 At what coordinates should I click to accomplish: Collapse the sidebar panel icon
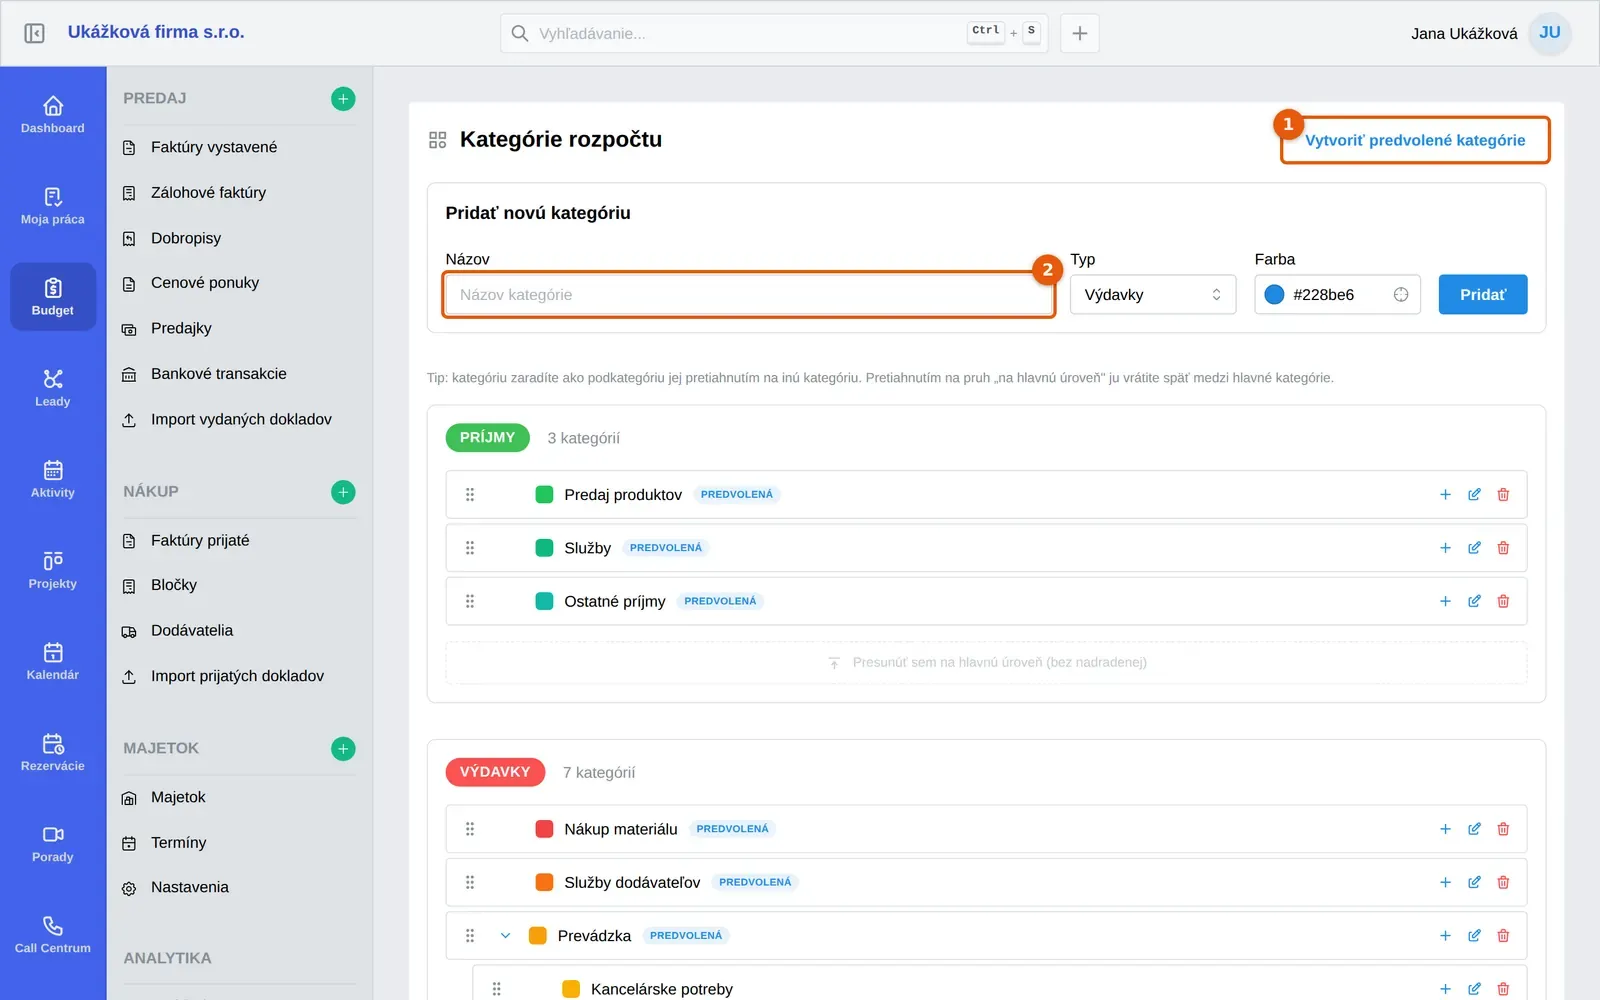(x=34, y=33)
